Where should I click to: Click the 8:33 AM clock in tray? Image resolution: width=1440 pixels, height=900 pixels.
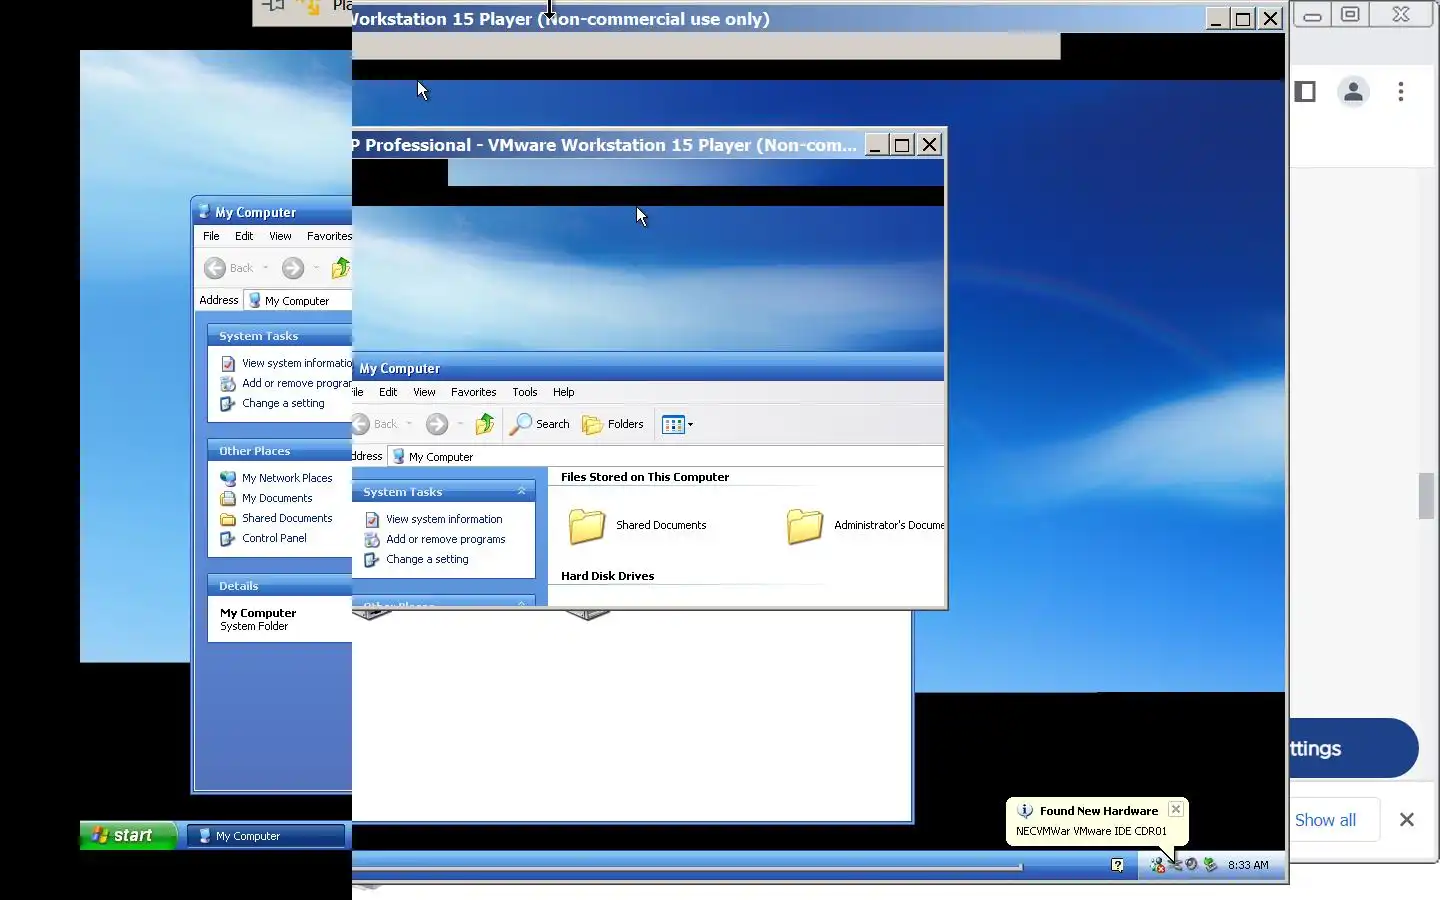point(1248,865)
